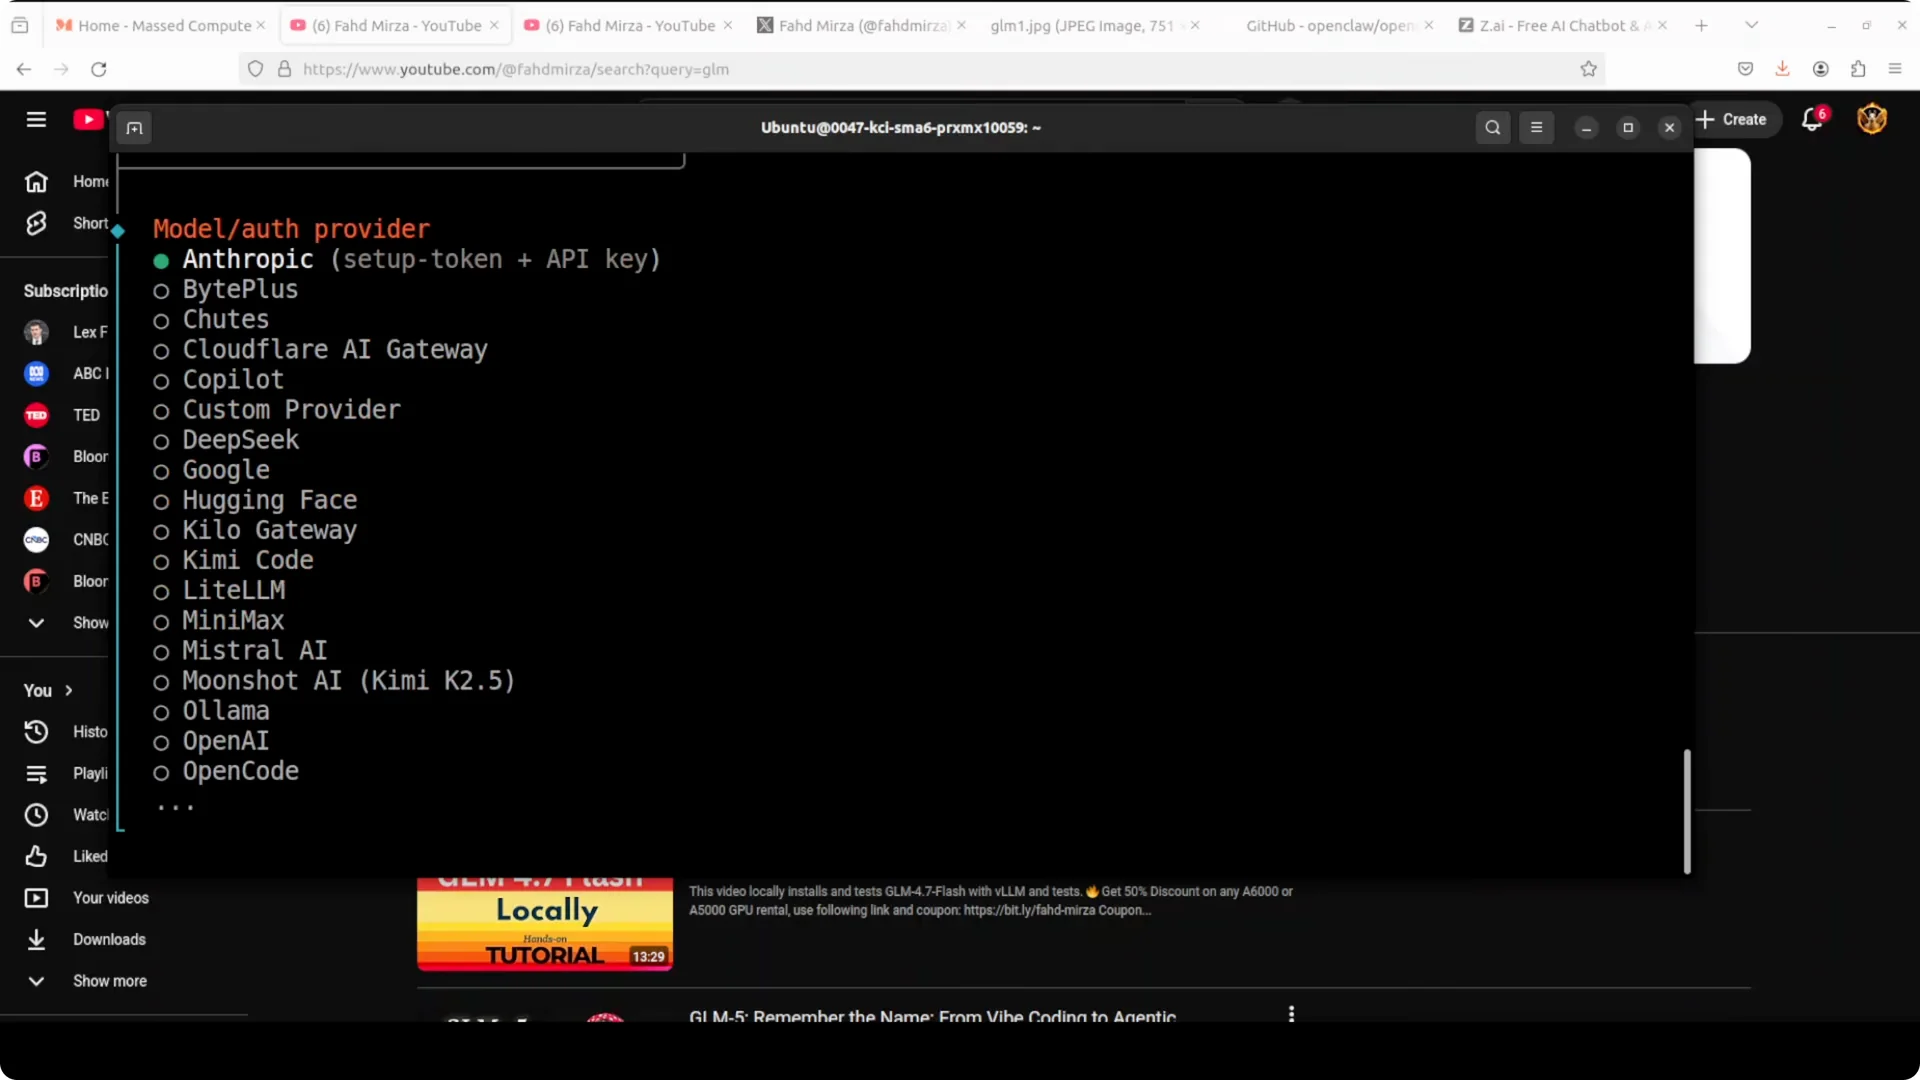
Task: Go to YouTube Home in sidebar
Action: (x=65, y=182)
